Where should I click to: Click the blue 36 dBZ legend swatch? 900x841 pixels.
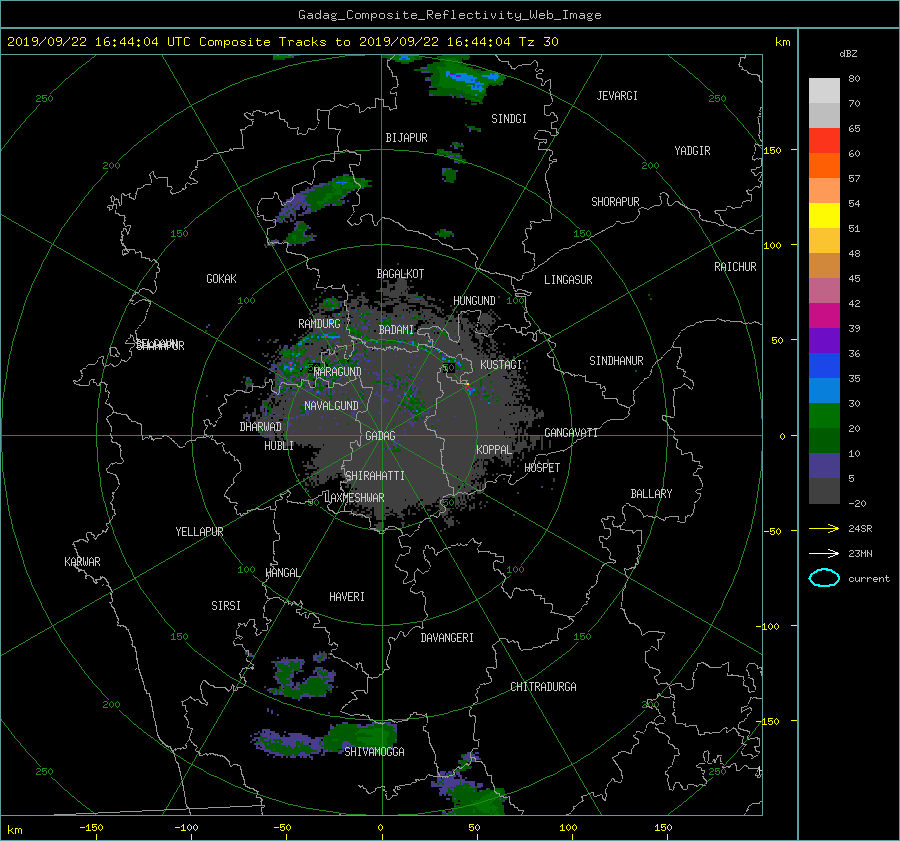coord(824,366)
